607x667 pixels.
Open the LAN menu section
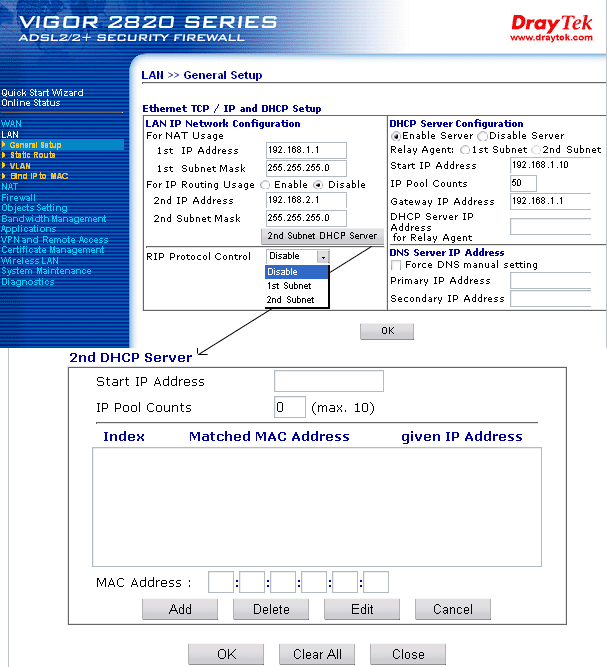10,134
